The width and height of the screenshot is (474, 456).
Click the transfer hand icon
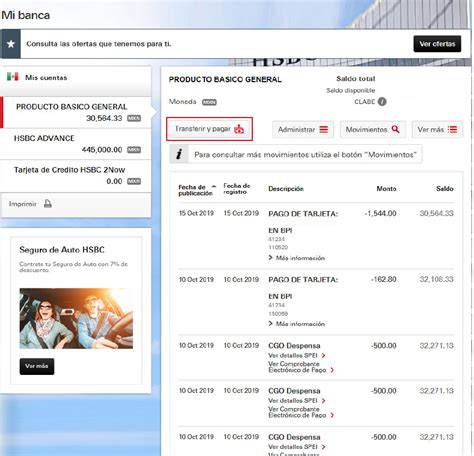239,129
